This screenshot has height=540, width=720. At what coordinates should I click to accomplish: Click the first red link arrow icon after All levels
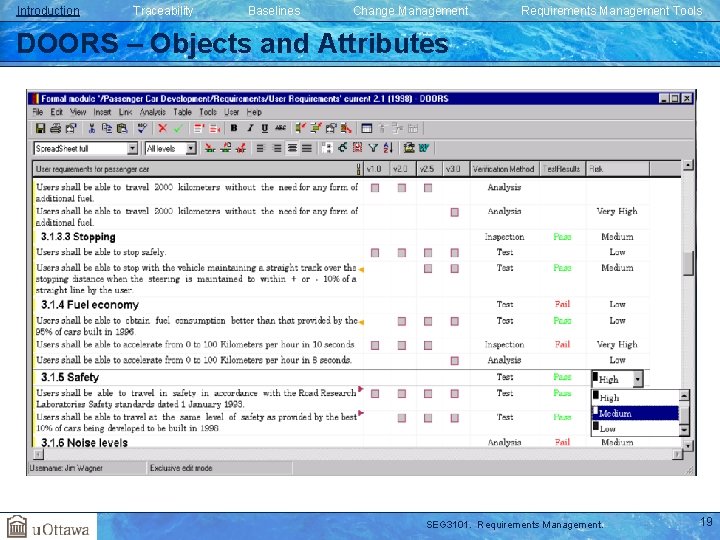pos(210,148)
